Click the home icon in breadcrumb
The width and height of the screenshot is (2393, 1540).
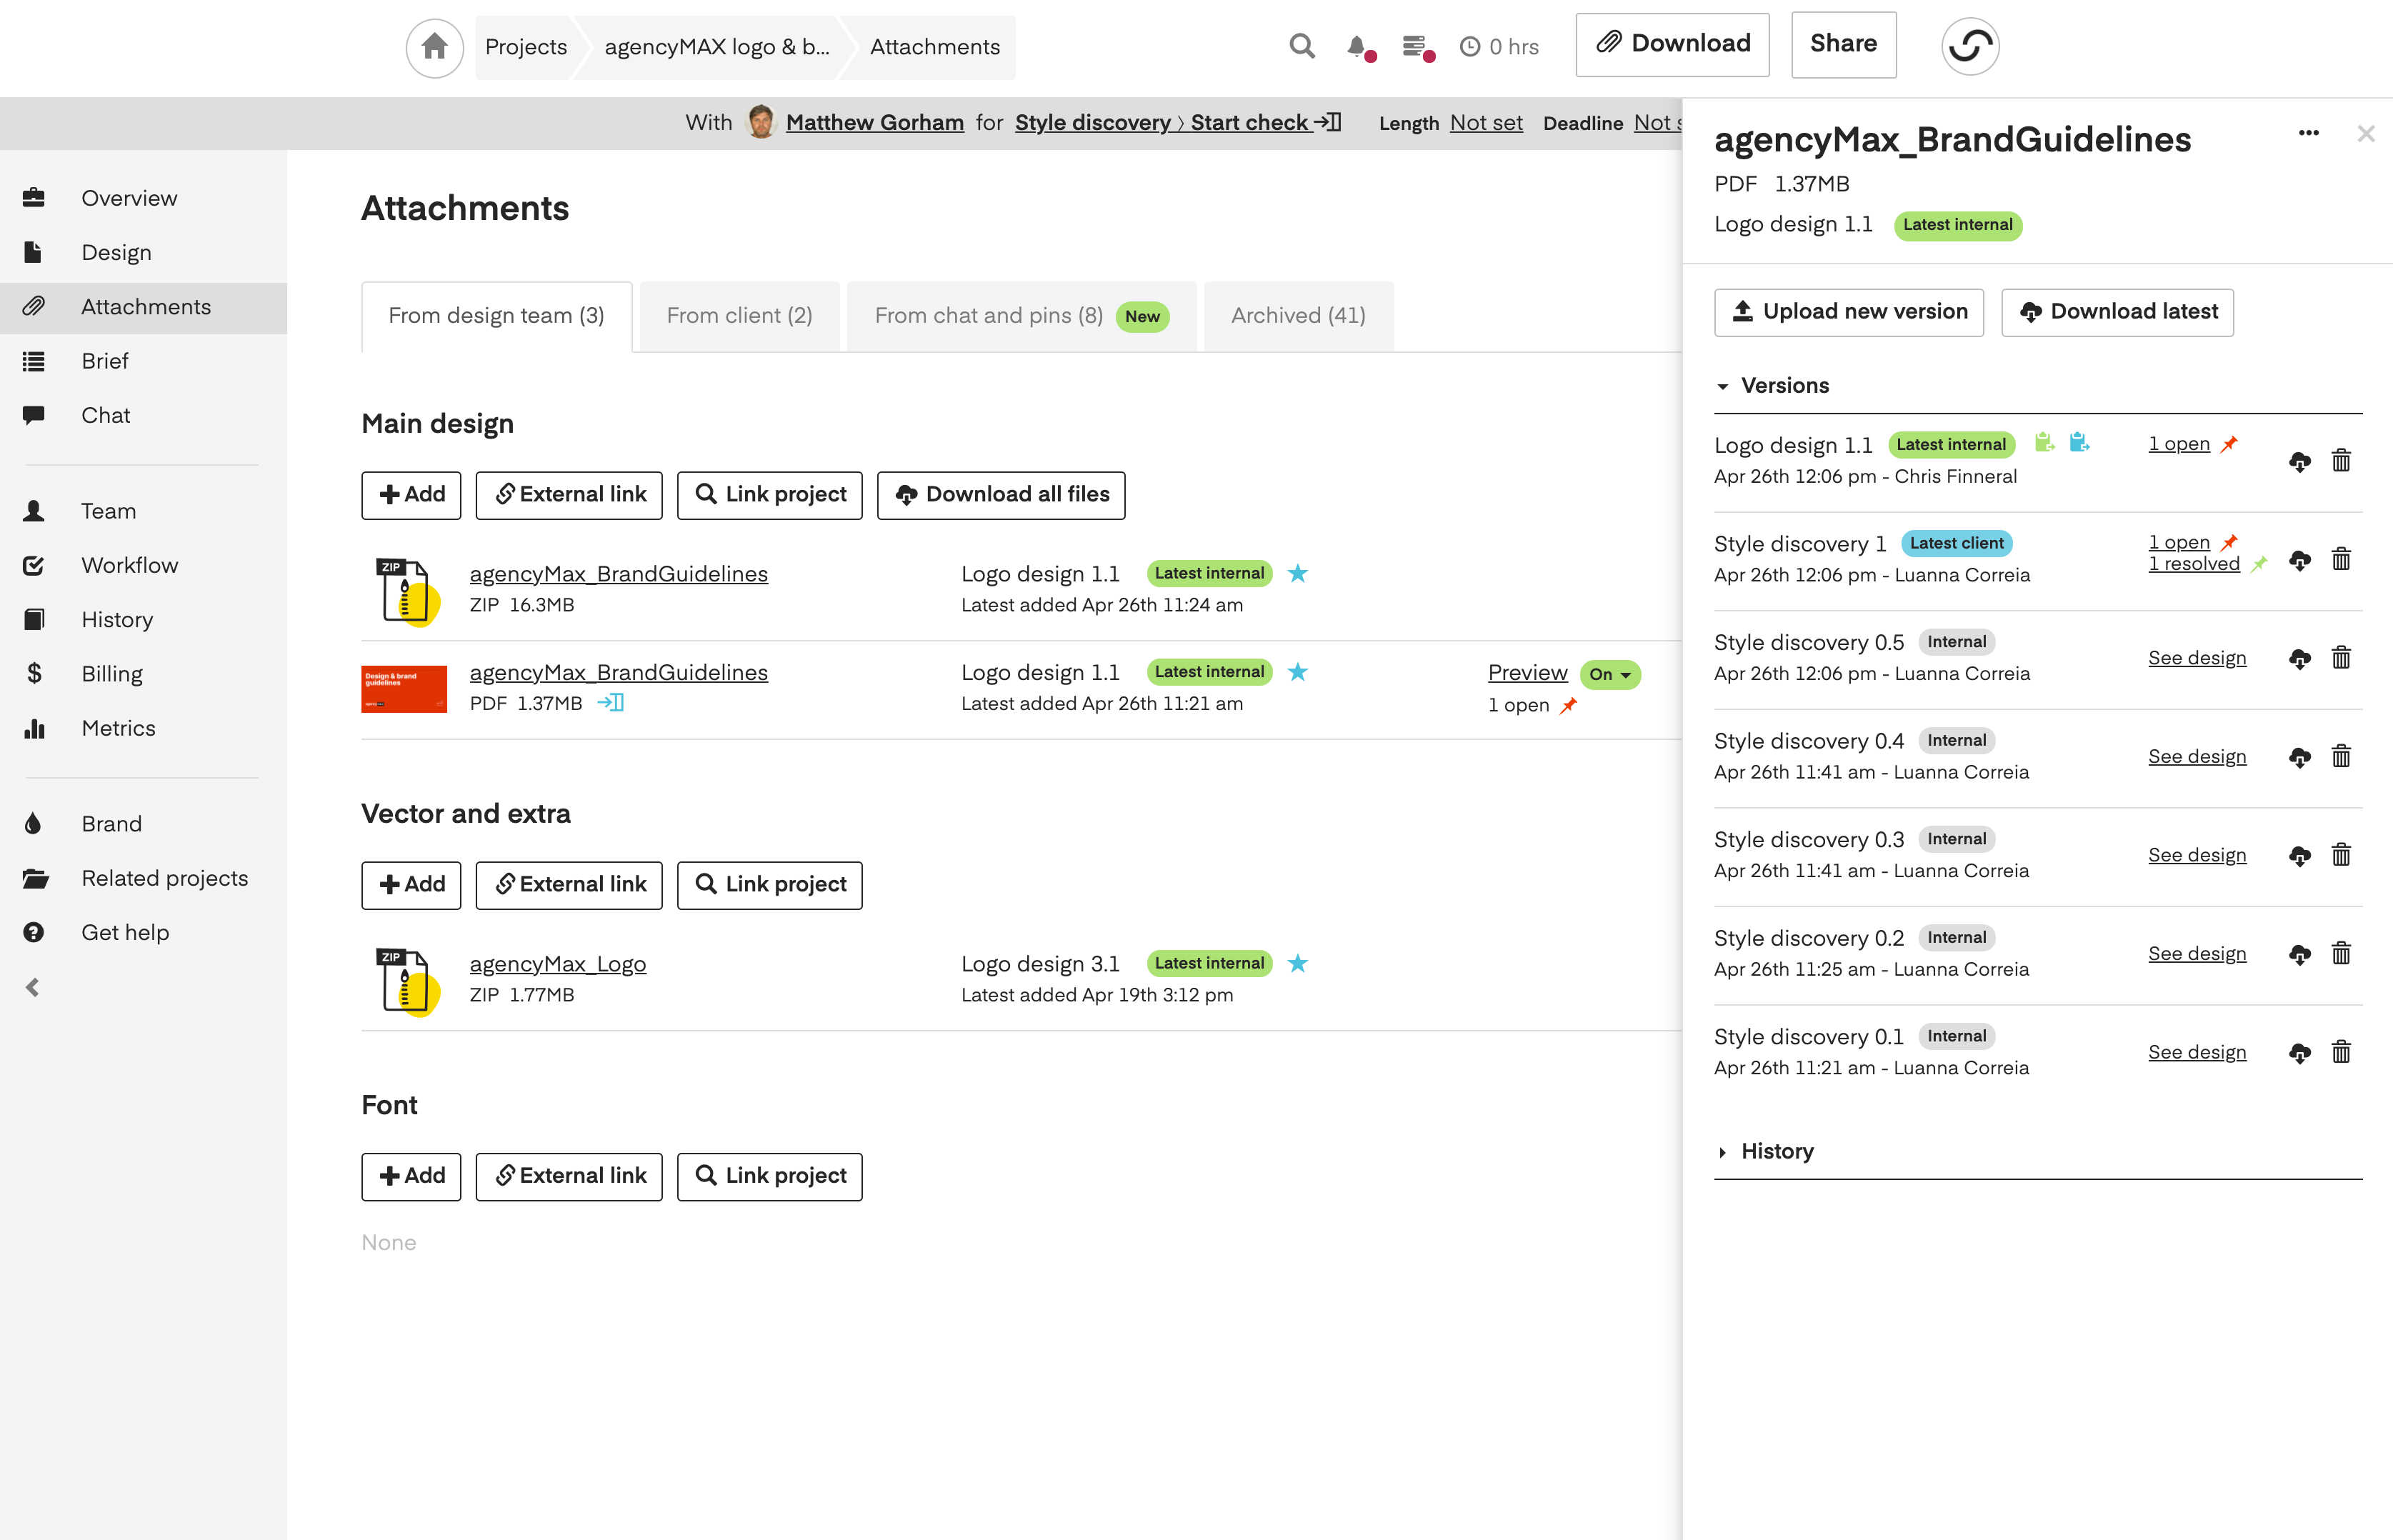pyautogui.click(x=434, y=47)
